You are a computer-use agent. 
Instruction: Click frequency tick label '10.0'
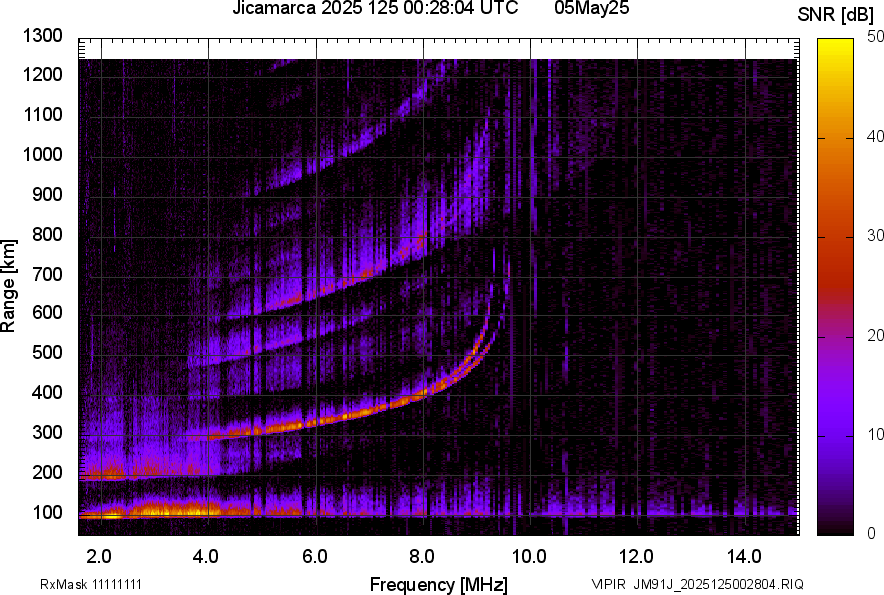point(529,557)
